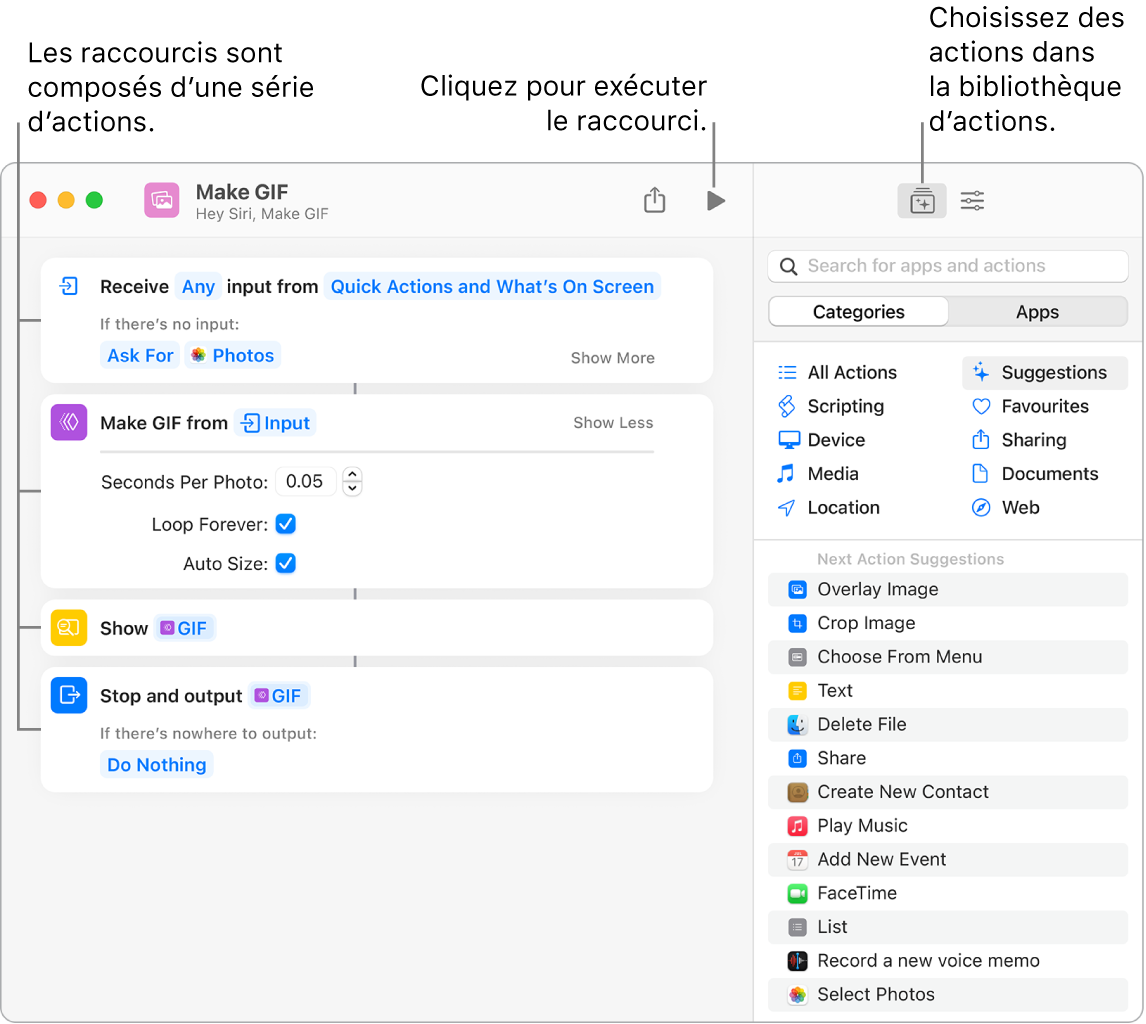Click the Search for apps and actions field

coord(947,266)
